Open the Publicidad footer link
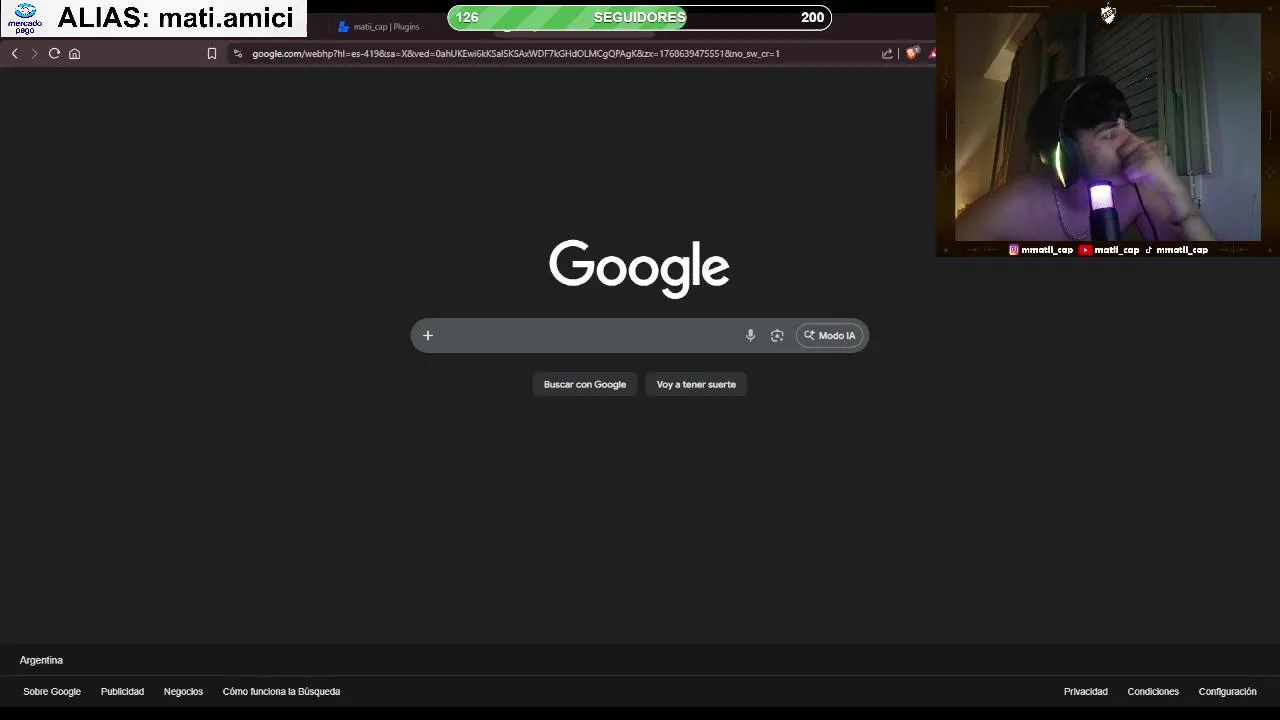The width and height of the screenshot is (1280, 720). (x=122, y=691)
